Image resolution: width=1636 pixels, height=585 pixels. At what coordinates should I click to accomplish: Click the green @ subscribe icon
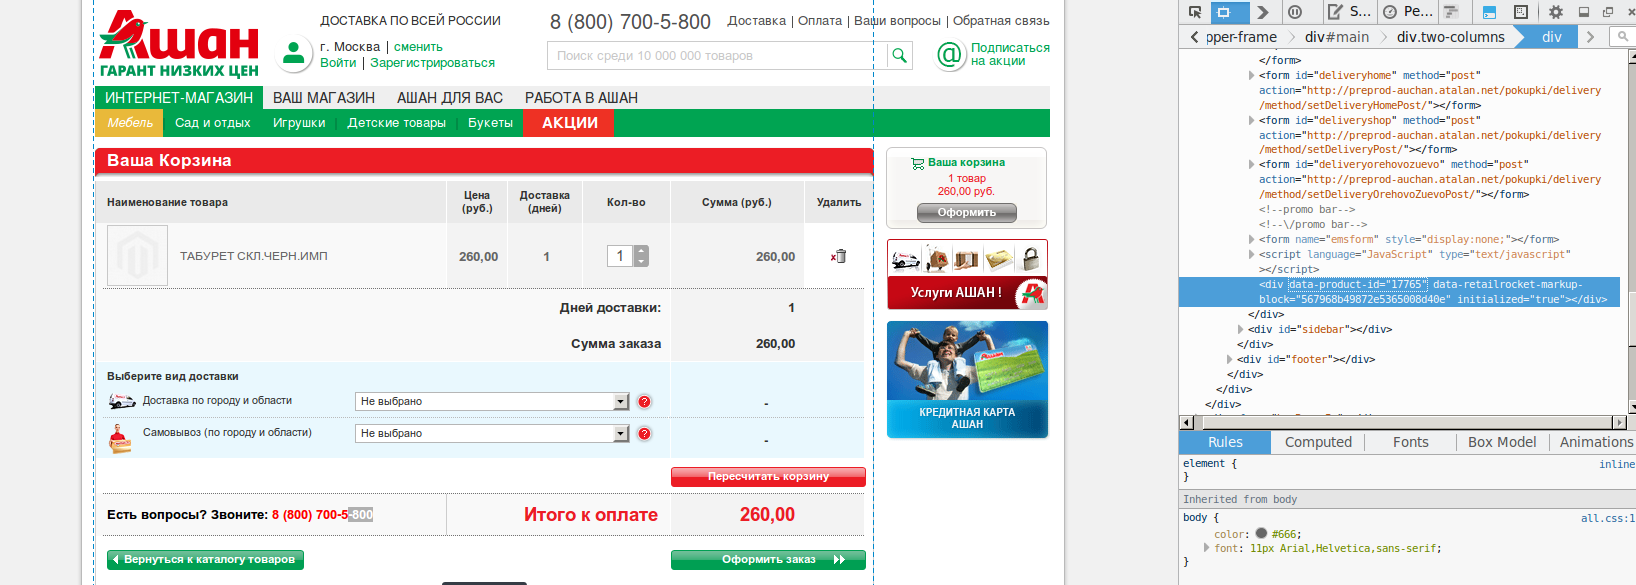pos(949,55)
